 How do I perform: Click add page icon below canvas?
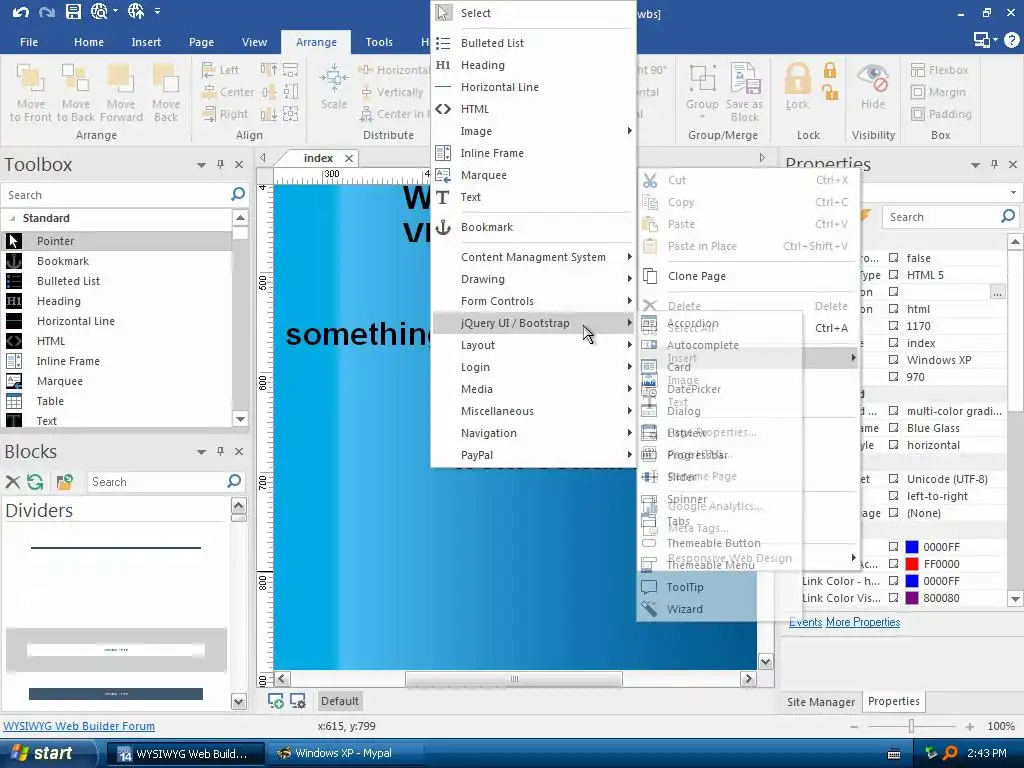pos(276,701)
